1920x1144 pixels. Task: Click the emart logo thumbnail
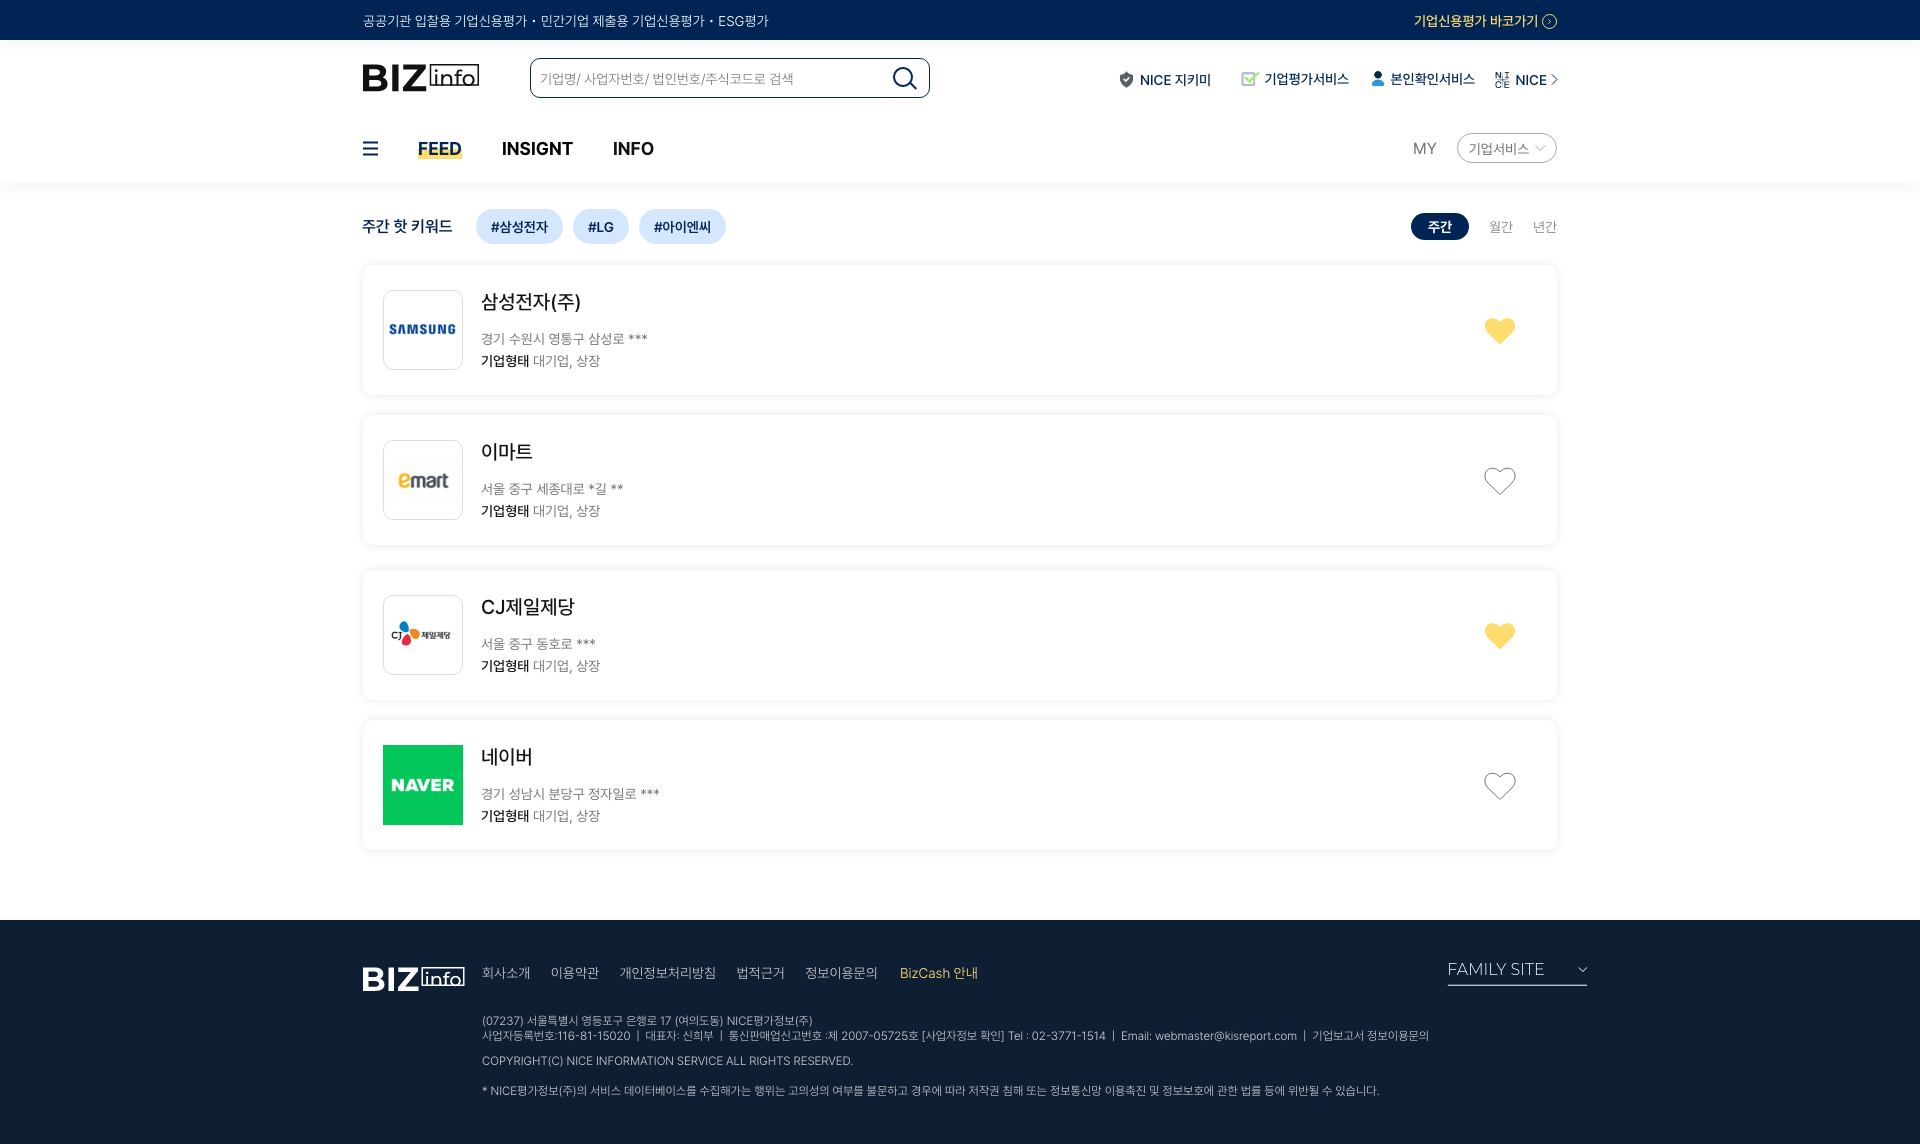[x=423, y=480]
